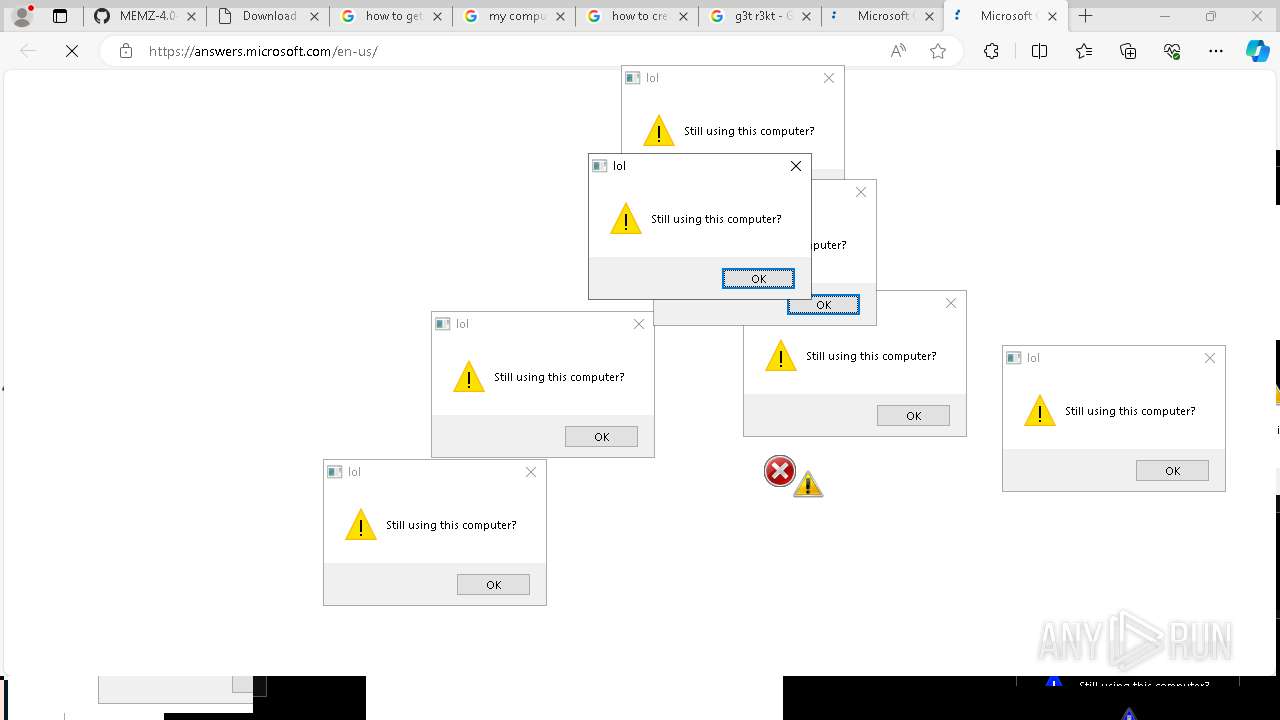View site information lock icon
This screenshot has height=720, width=1280.
pos(126,51)
